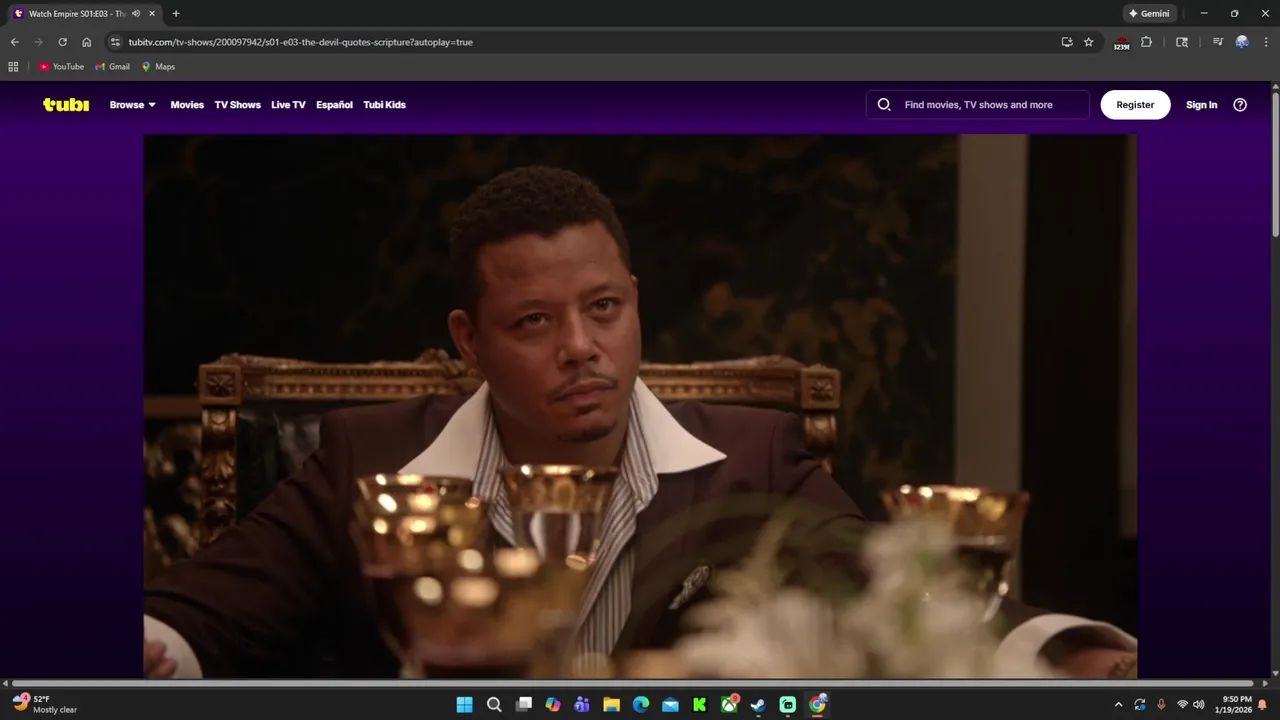The image size is (1280, 720).
Task: Open the Google Lens search icon in toolbar
Action: [1182, 42]
